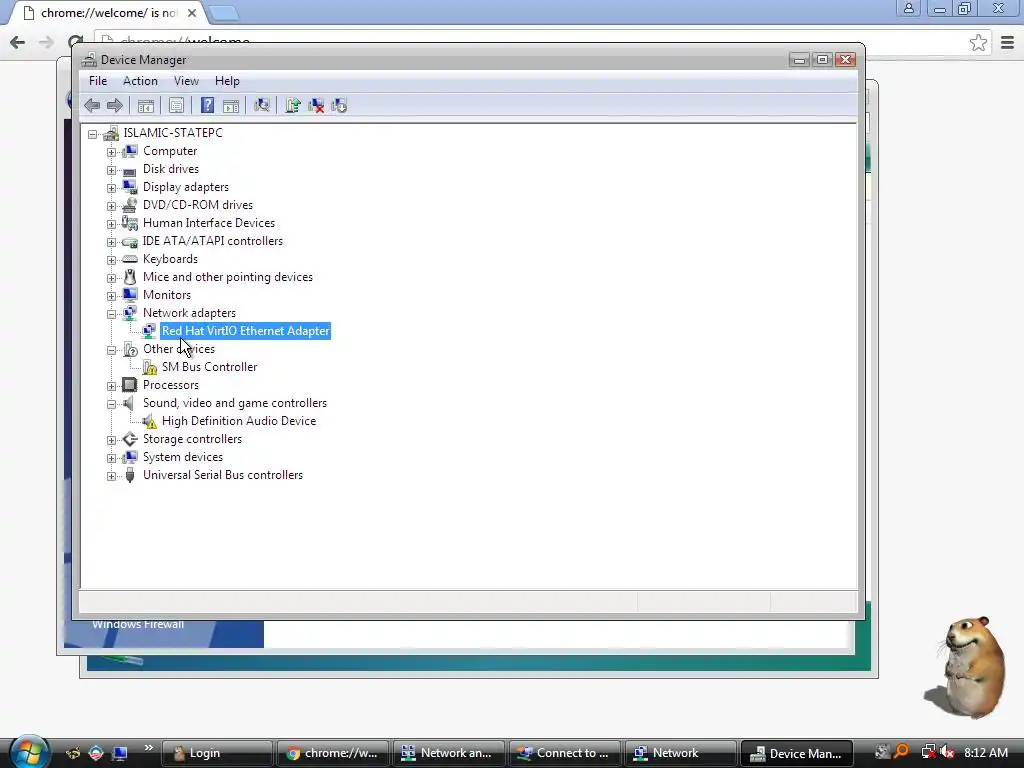Expand the Monitors category
Screen dimensions: 1024x768
pyautogui.click(x=112, y=296)
